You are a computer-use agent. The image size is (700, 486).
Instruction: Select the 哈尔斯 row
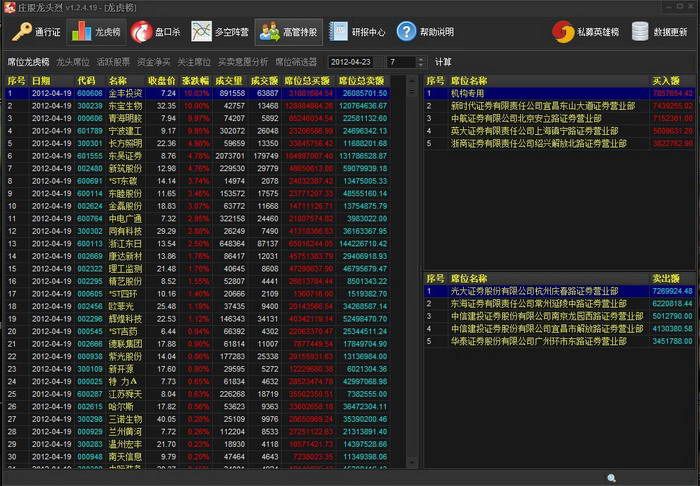tap(197, 407)
